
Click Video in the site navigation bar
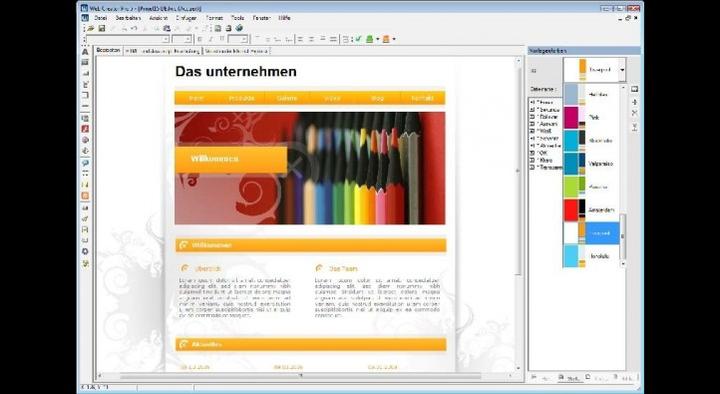(x=332, y=98)
